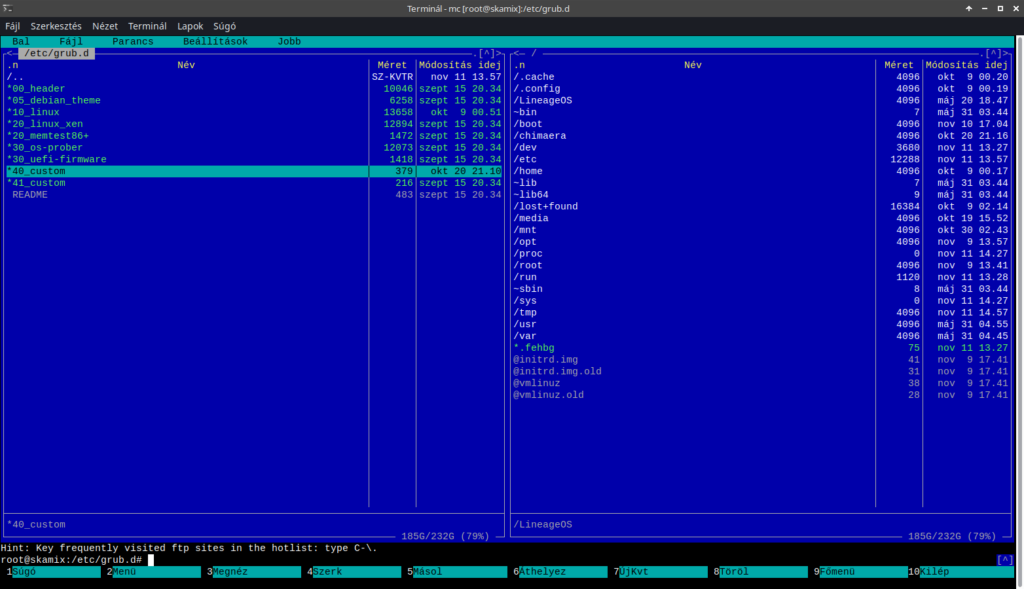Image resolution: width=1024 pixels, height=589 pixels.
Task: Select /chimaera directory
Action: point(760,136)
